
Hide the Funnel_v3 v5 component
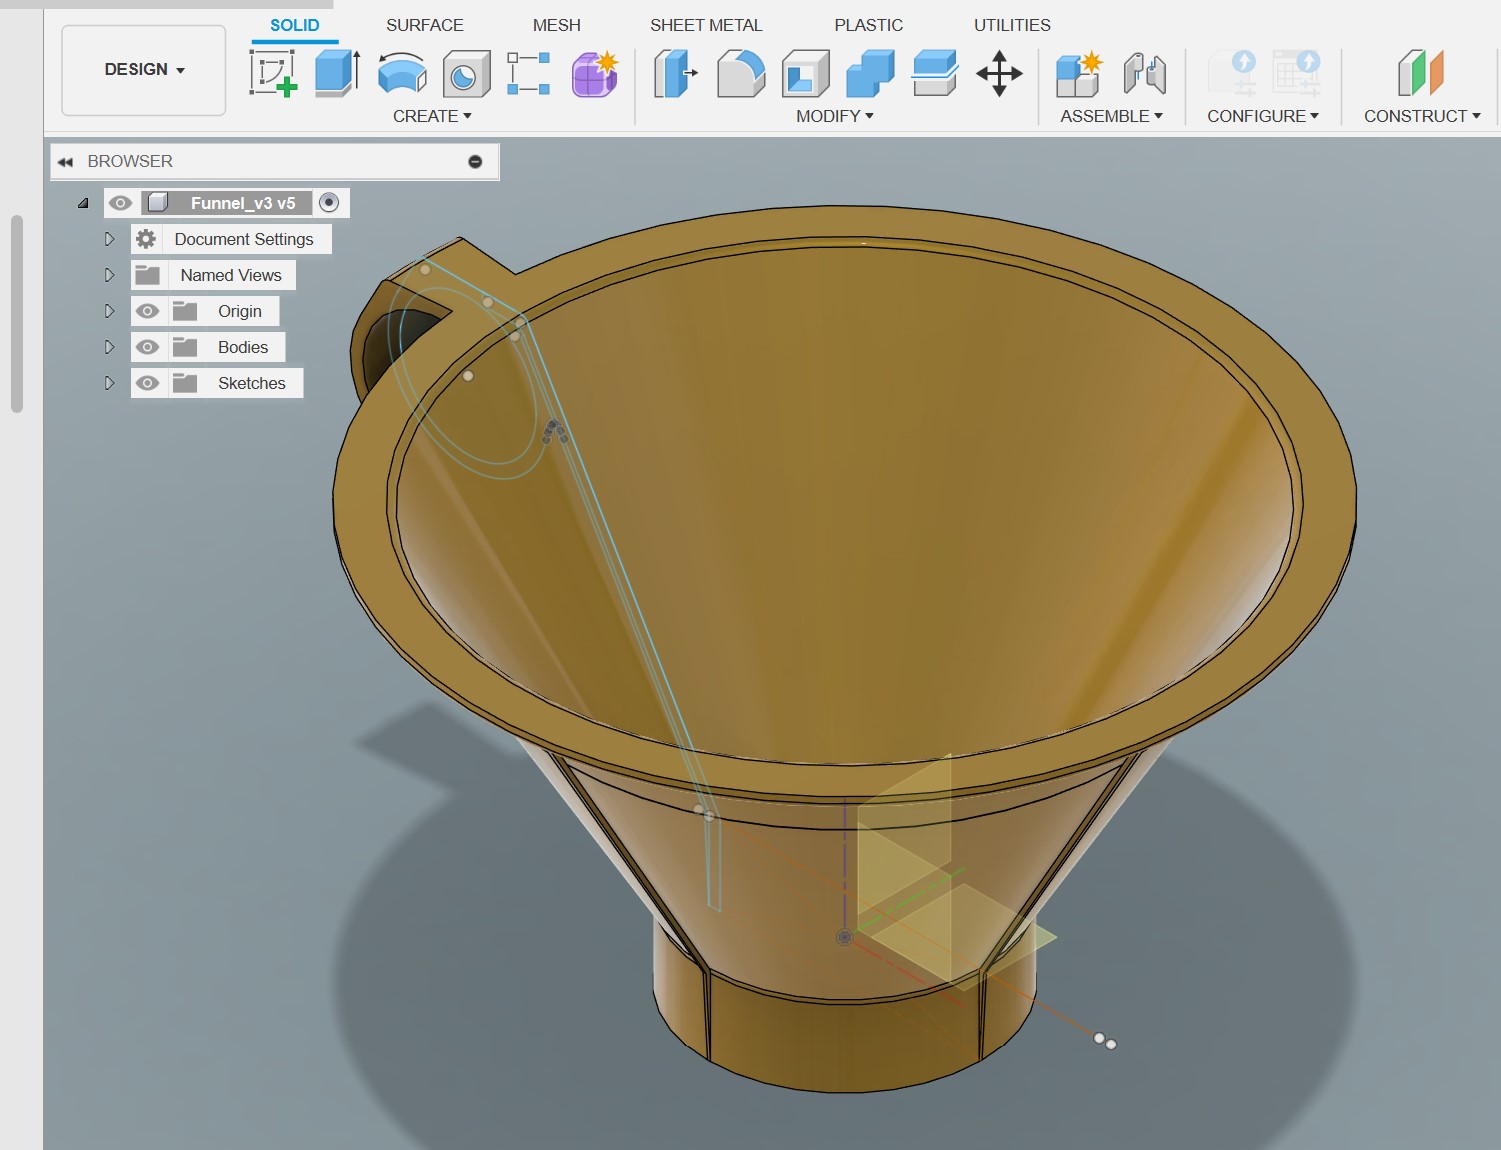[x=121, y=202]
